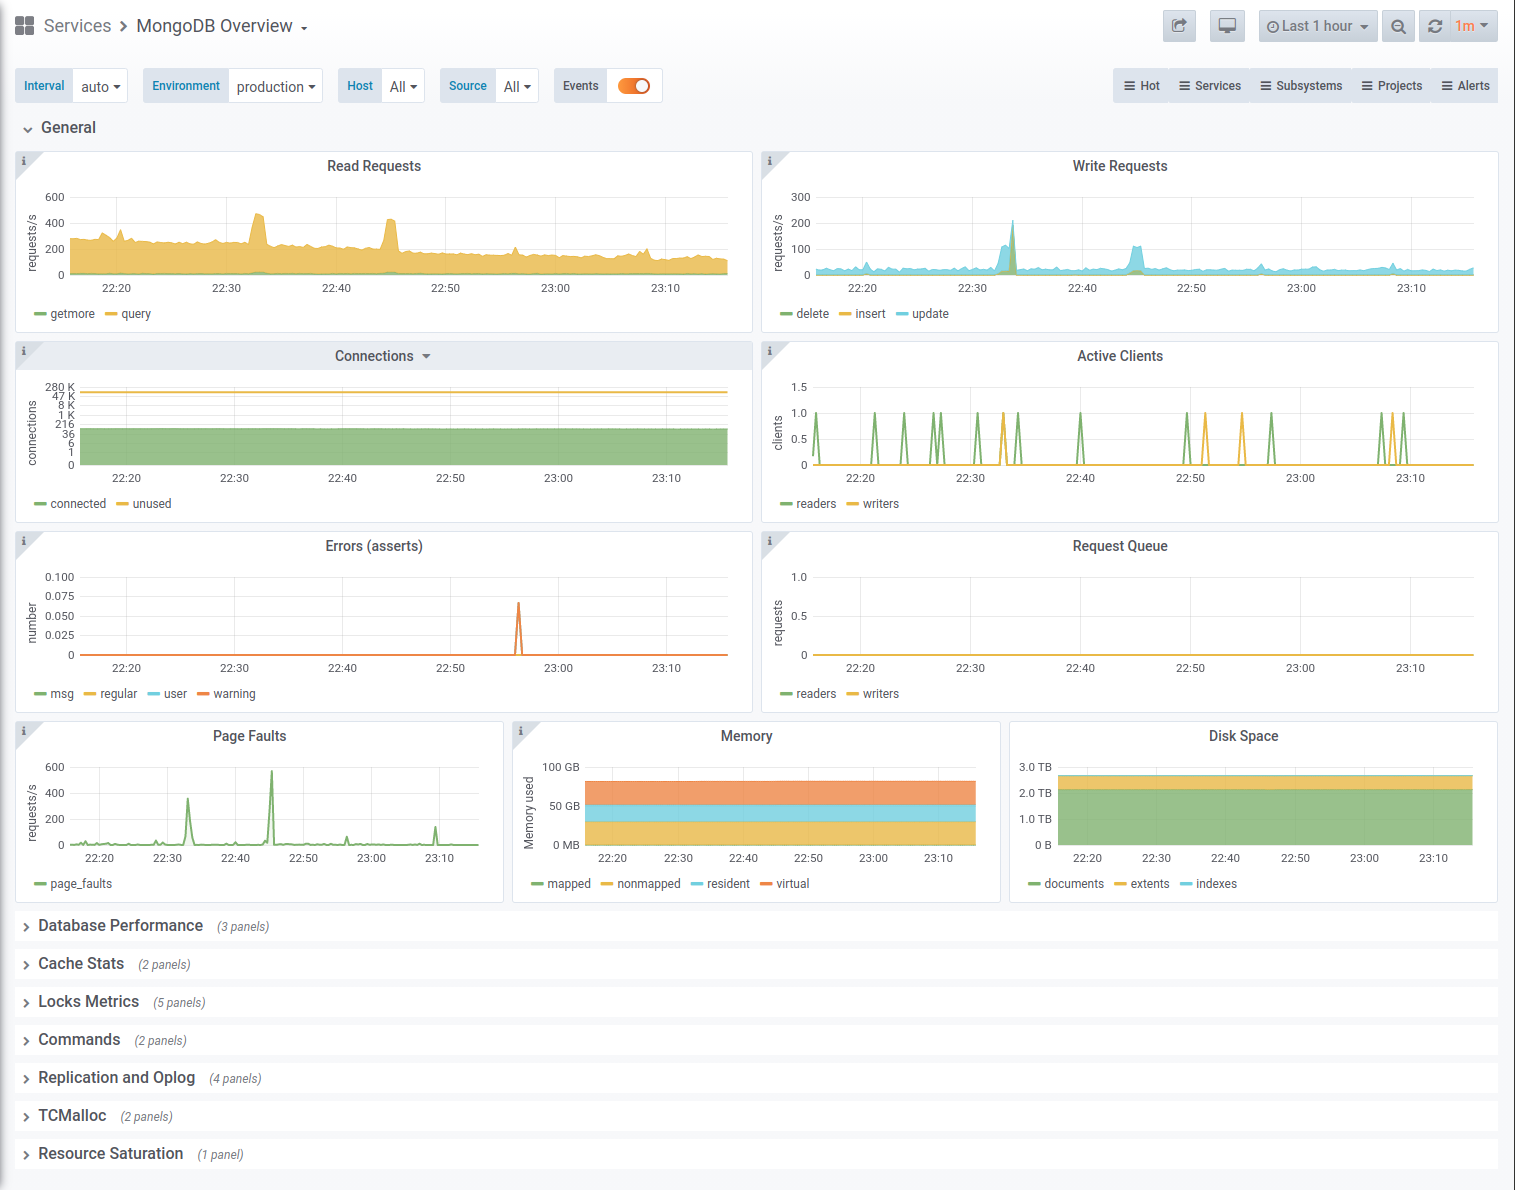Click the virtual color swatch in Memory legend

pos(766,884)
